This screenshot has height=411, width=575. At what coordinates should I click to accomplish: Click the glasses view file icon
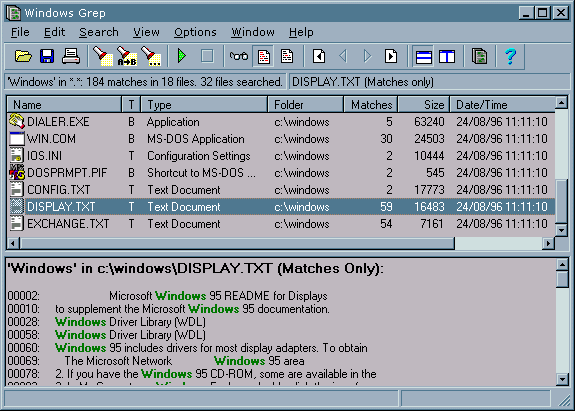point(239,56)
